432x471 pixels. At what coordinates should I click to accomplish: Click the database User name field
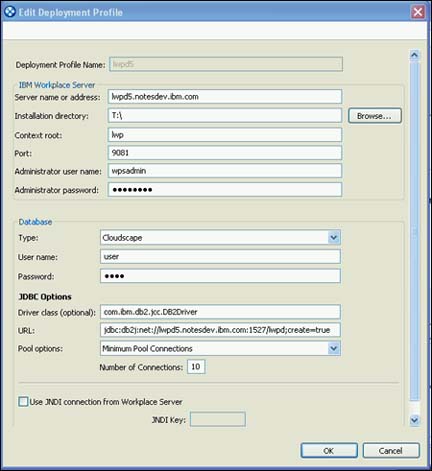coord(220,257)
